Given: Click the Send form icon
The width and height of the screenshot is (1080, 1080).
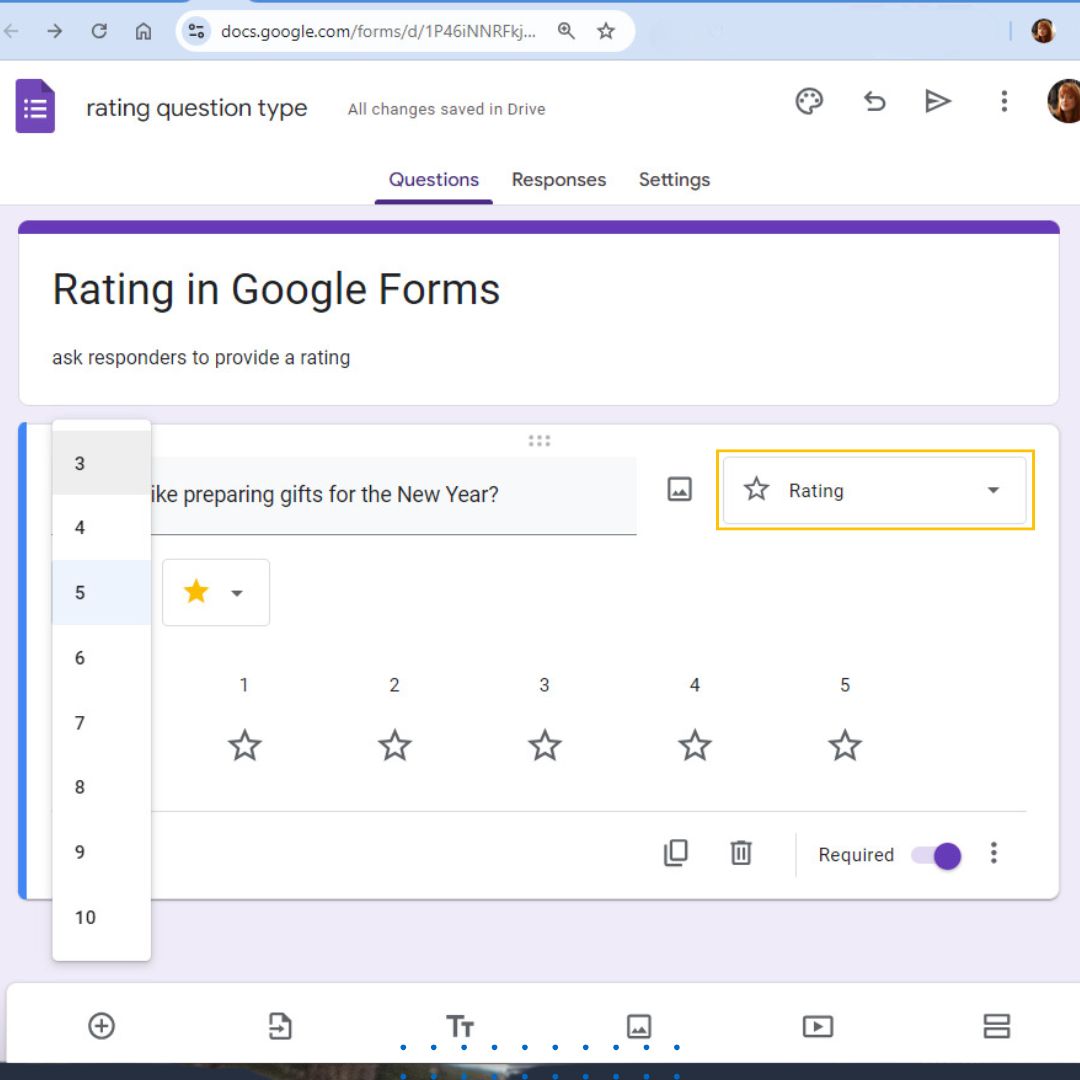Looking at the screenshot, I should pos(938,101).
